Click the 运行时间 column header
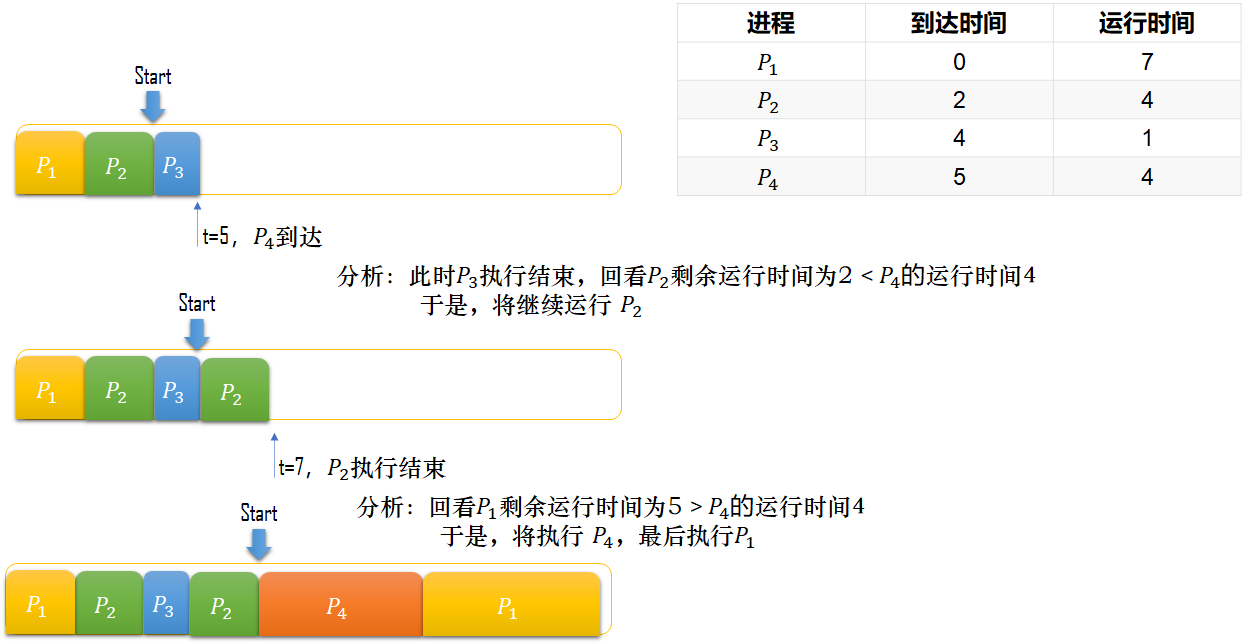The height and width of the screenshot is (644, 1242). click(1146, 23)
